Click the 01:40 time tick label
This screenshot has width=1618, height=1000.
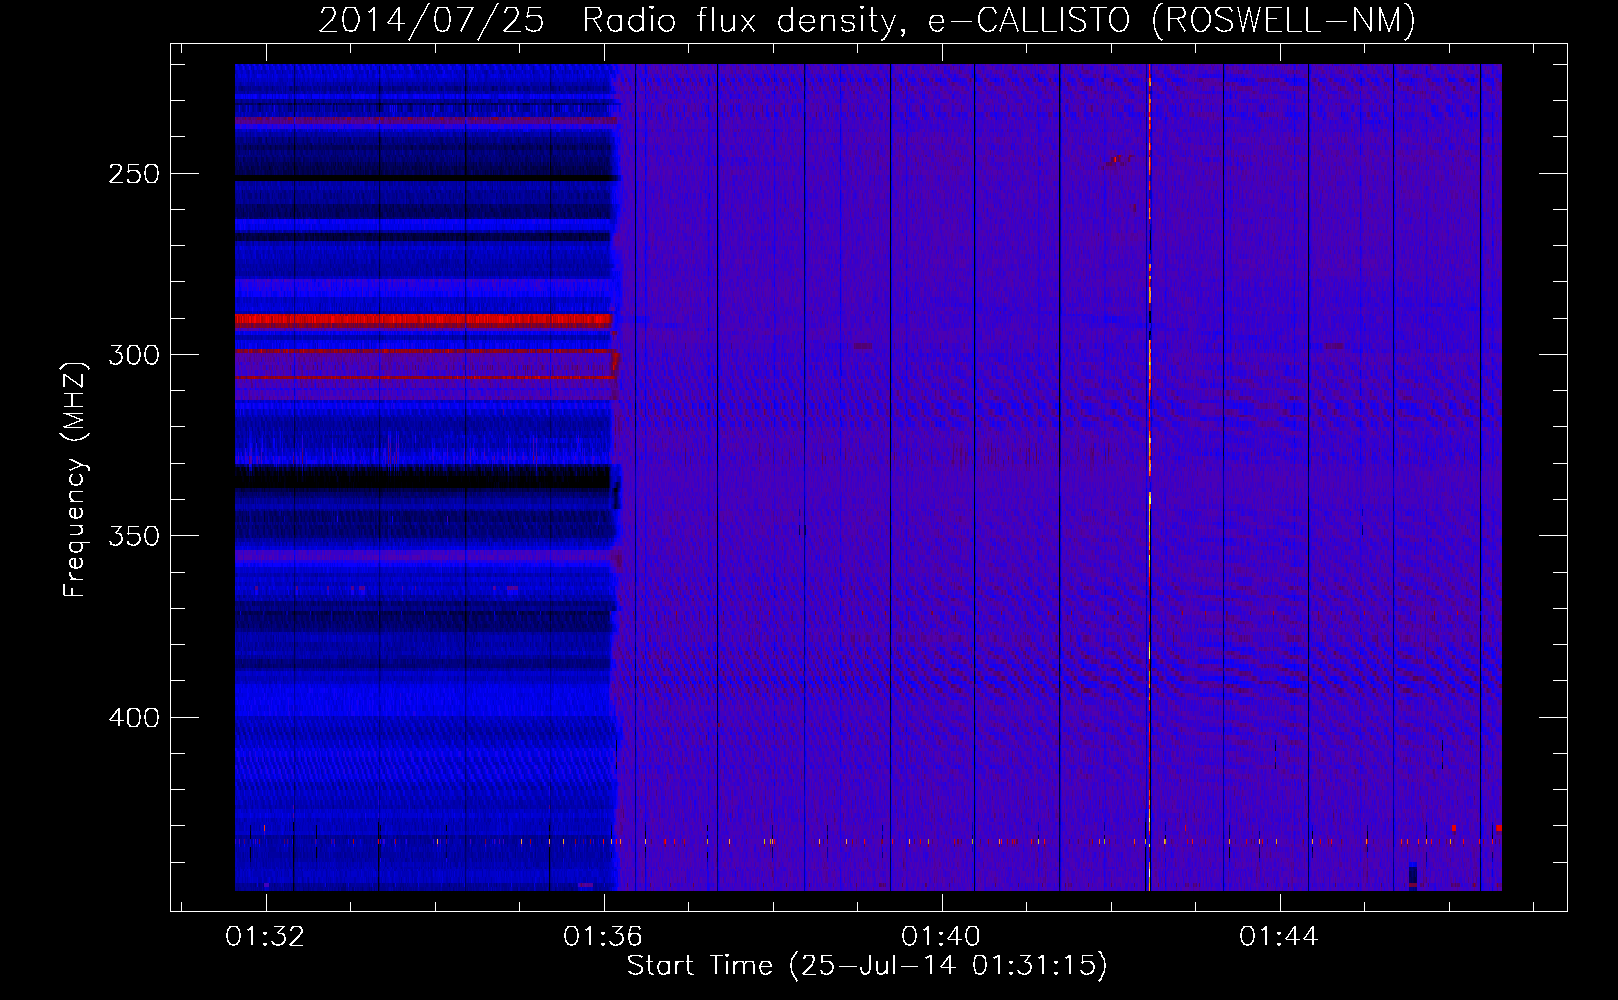pyautogui.click(x=941, y=937)
